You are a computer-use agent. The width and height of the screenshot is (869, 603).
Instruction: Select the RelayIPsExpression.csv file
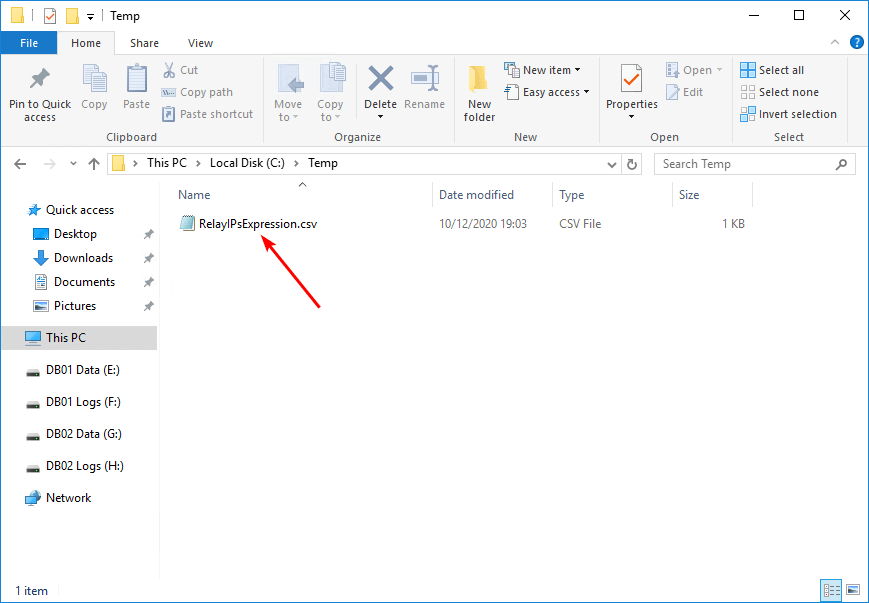pyautogui.click(x=257, y=224)
